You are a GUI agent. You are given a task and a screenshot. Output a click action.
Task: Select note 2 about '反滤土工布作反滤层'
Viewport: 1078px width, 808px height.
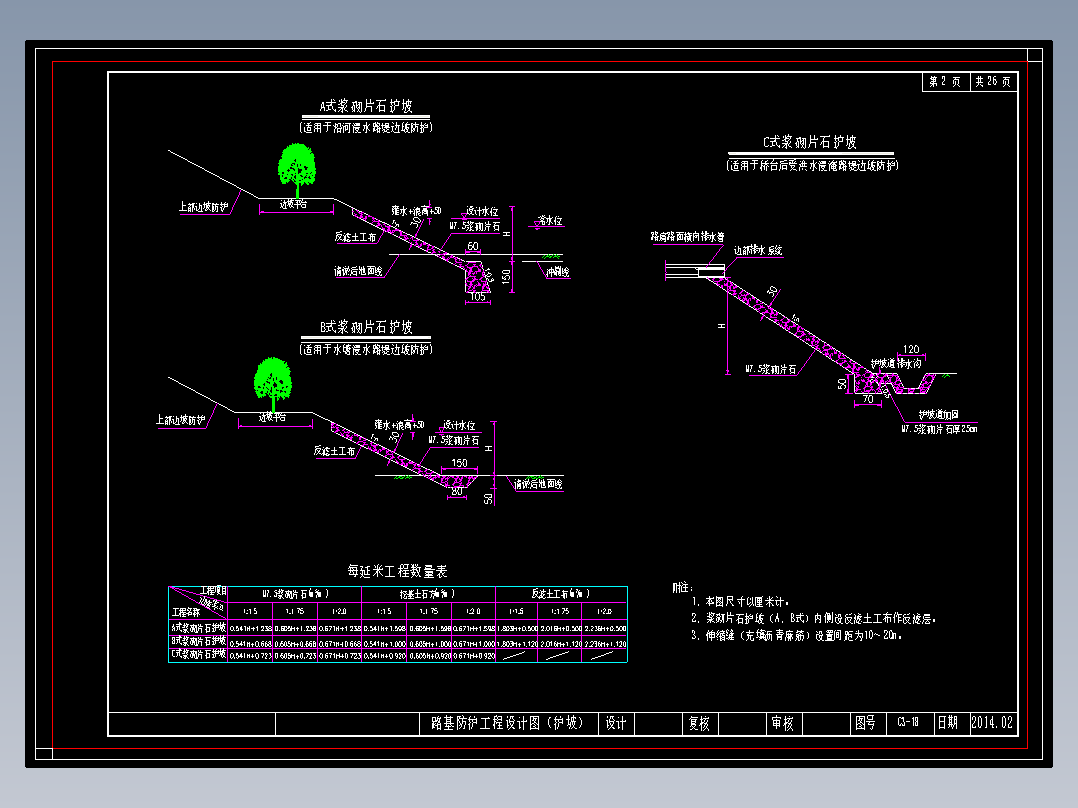(813, 619)
